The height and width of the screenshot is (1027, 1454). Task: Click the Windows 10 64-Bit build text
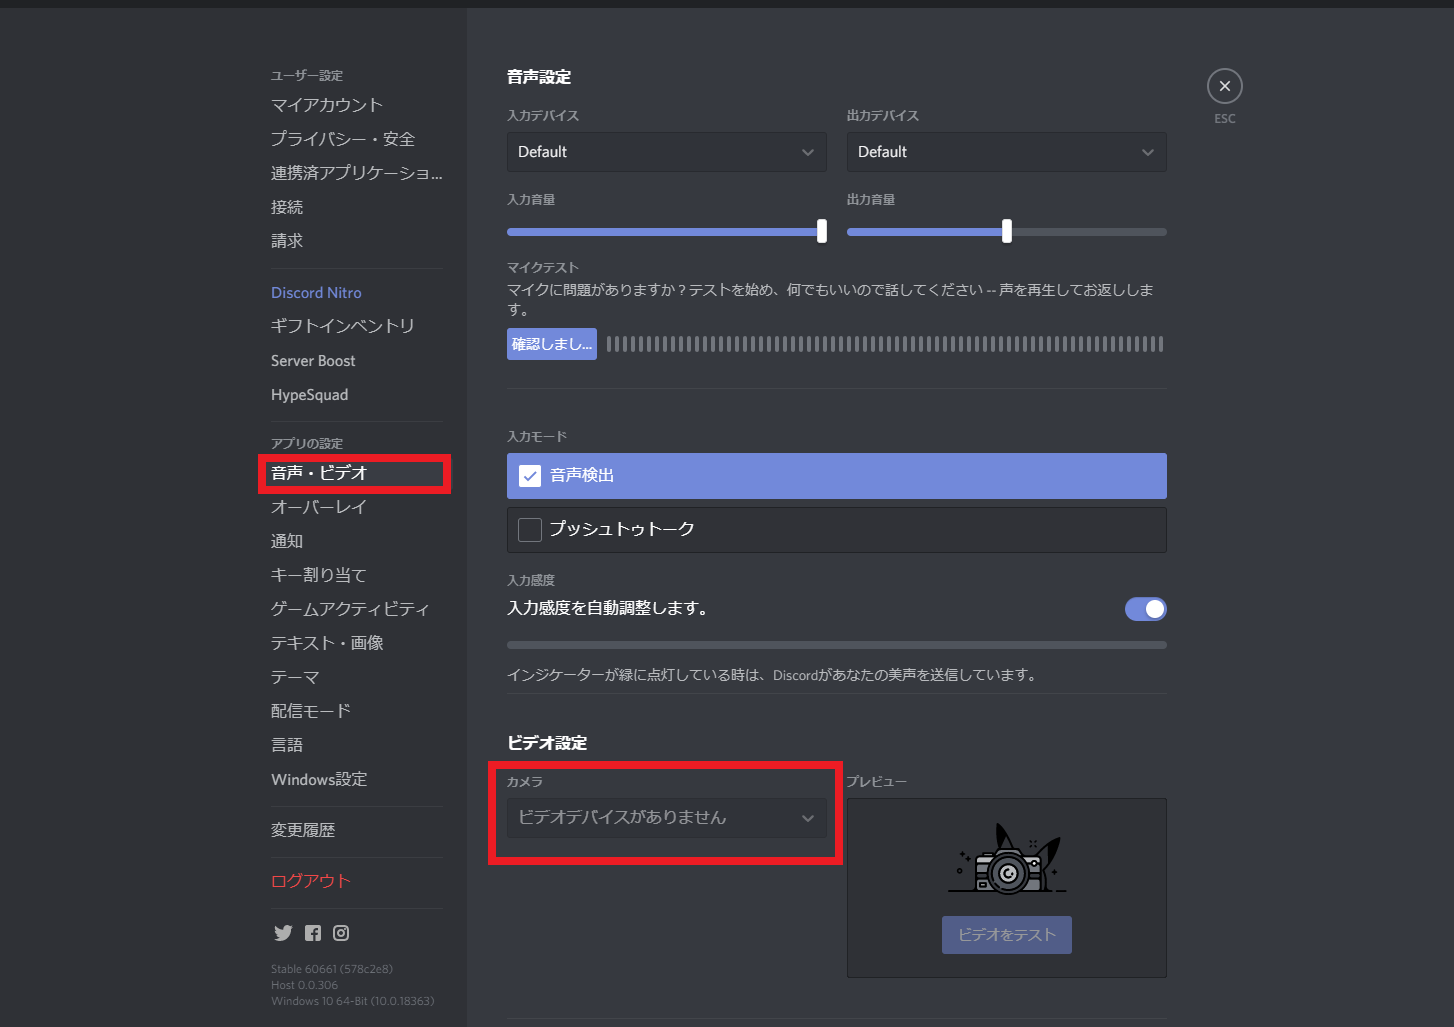pyautogui.click(x=353, y=1001)
